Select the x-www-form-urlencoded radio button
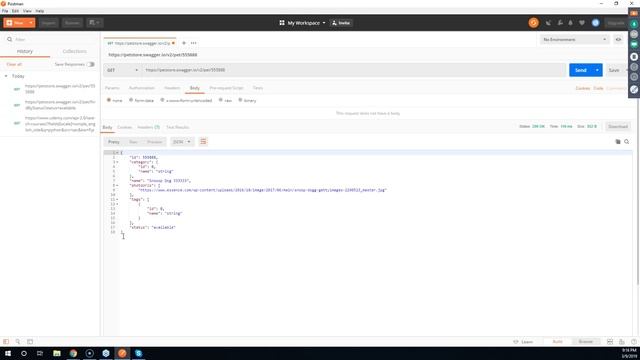Image resolution: width=640 pixels, height=360 pixels. [162, 100]
